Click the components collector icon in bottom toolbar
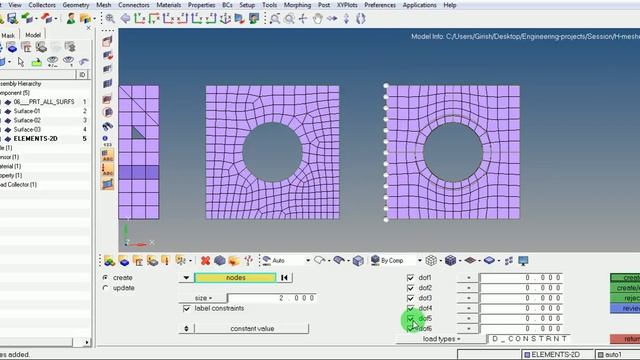The width and height of the screenshot is (640, 360). pos(124,260)
